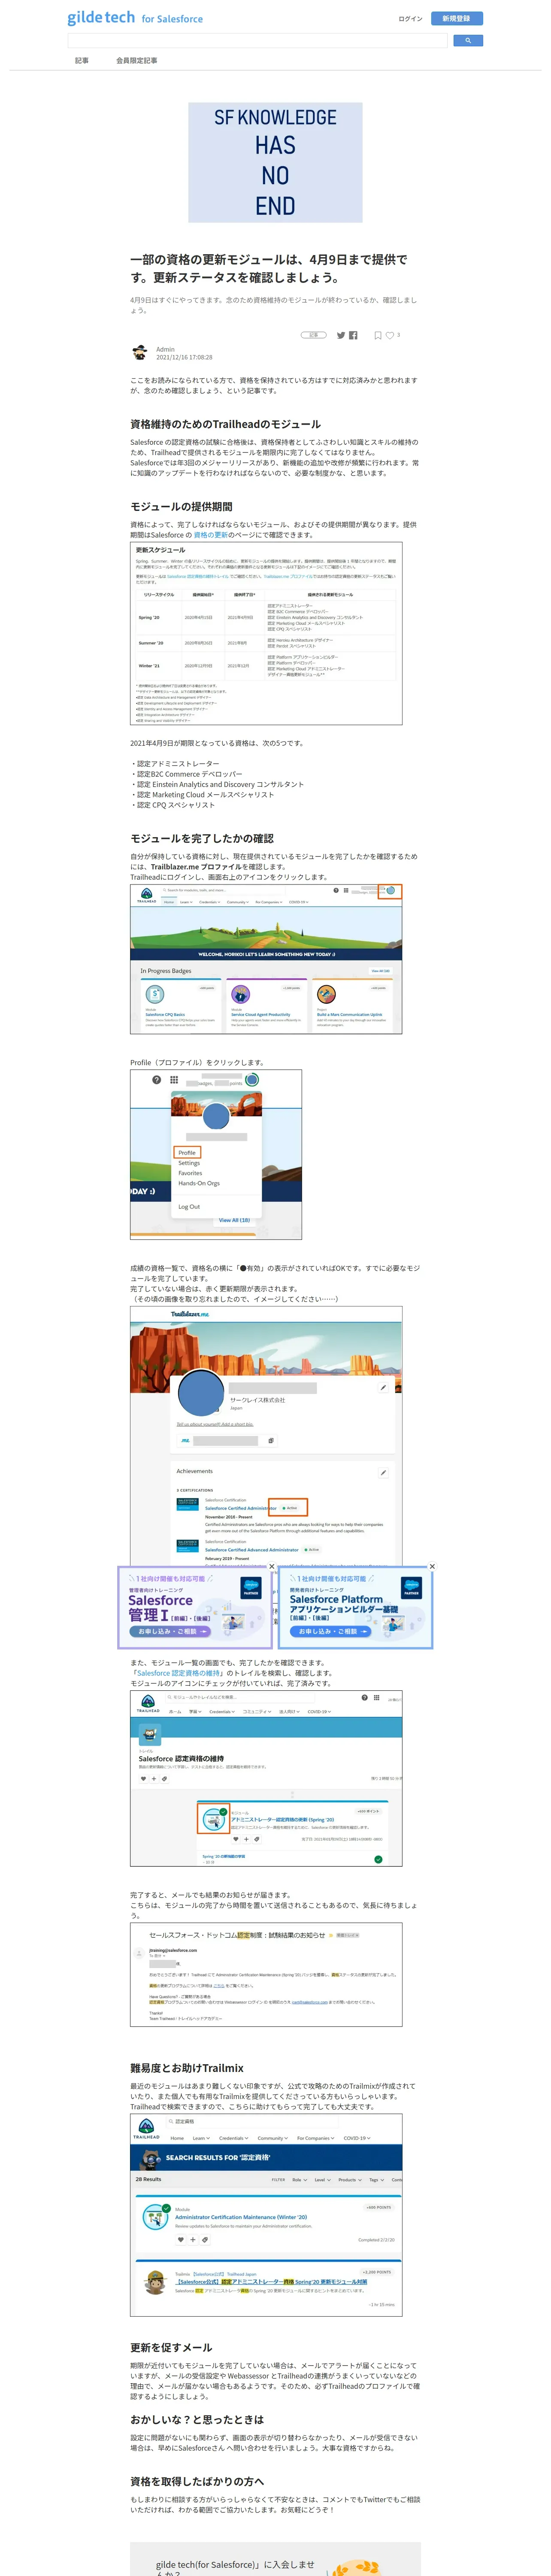Click the 記事 category tag pill
Viewport: 551px width, 2576px height.
314,335
